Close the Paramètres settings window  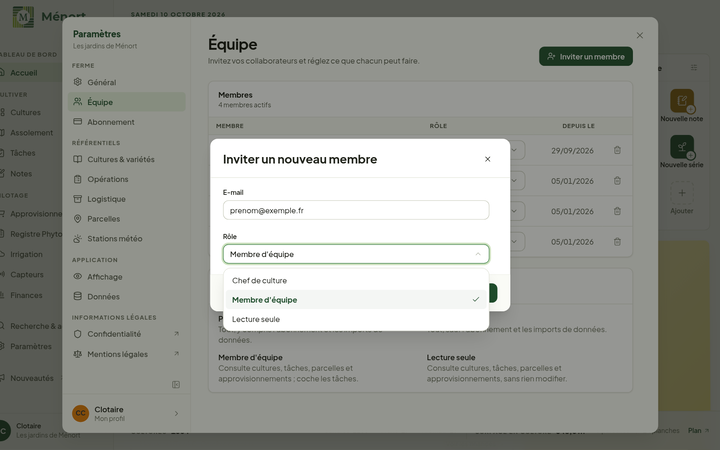tap(640, 35)
